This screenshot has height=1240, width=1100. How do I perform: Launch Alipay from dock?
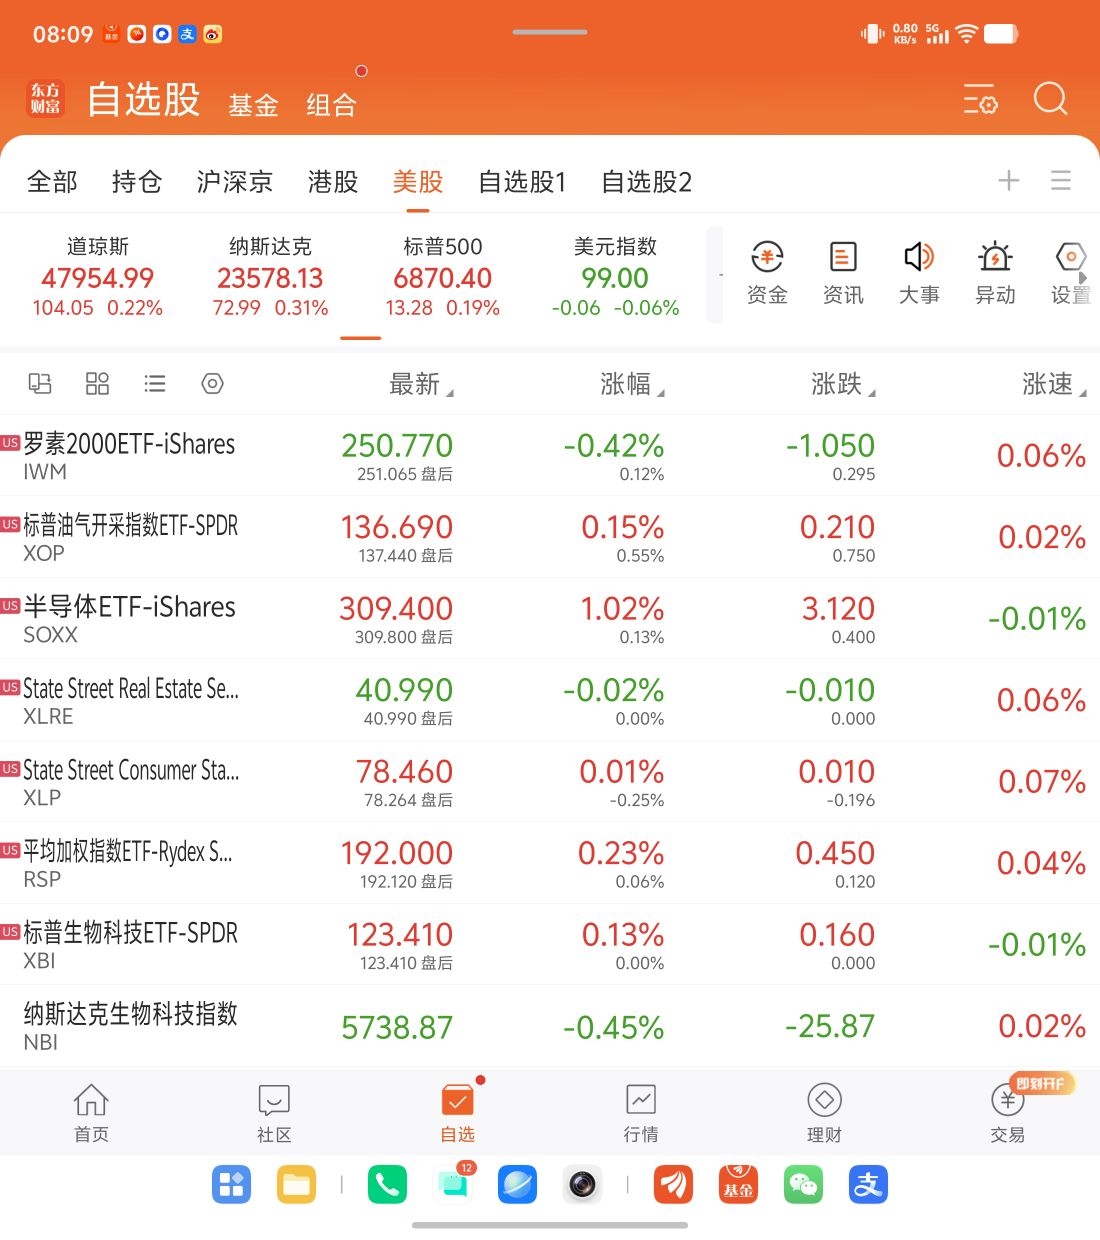click(x=868, y=1185)
